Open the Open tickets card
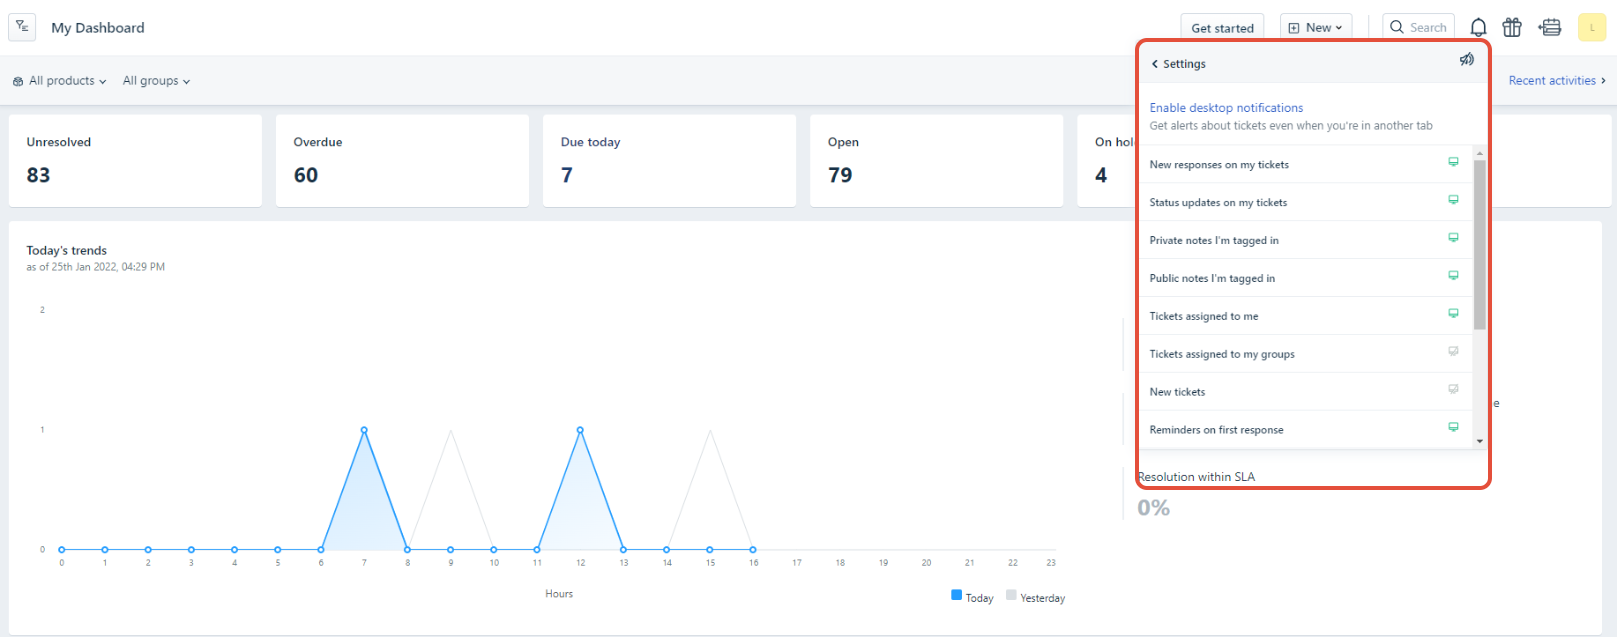This screenshot has height=637, width=1617. pos(936,161)
